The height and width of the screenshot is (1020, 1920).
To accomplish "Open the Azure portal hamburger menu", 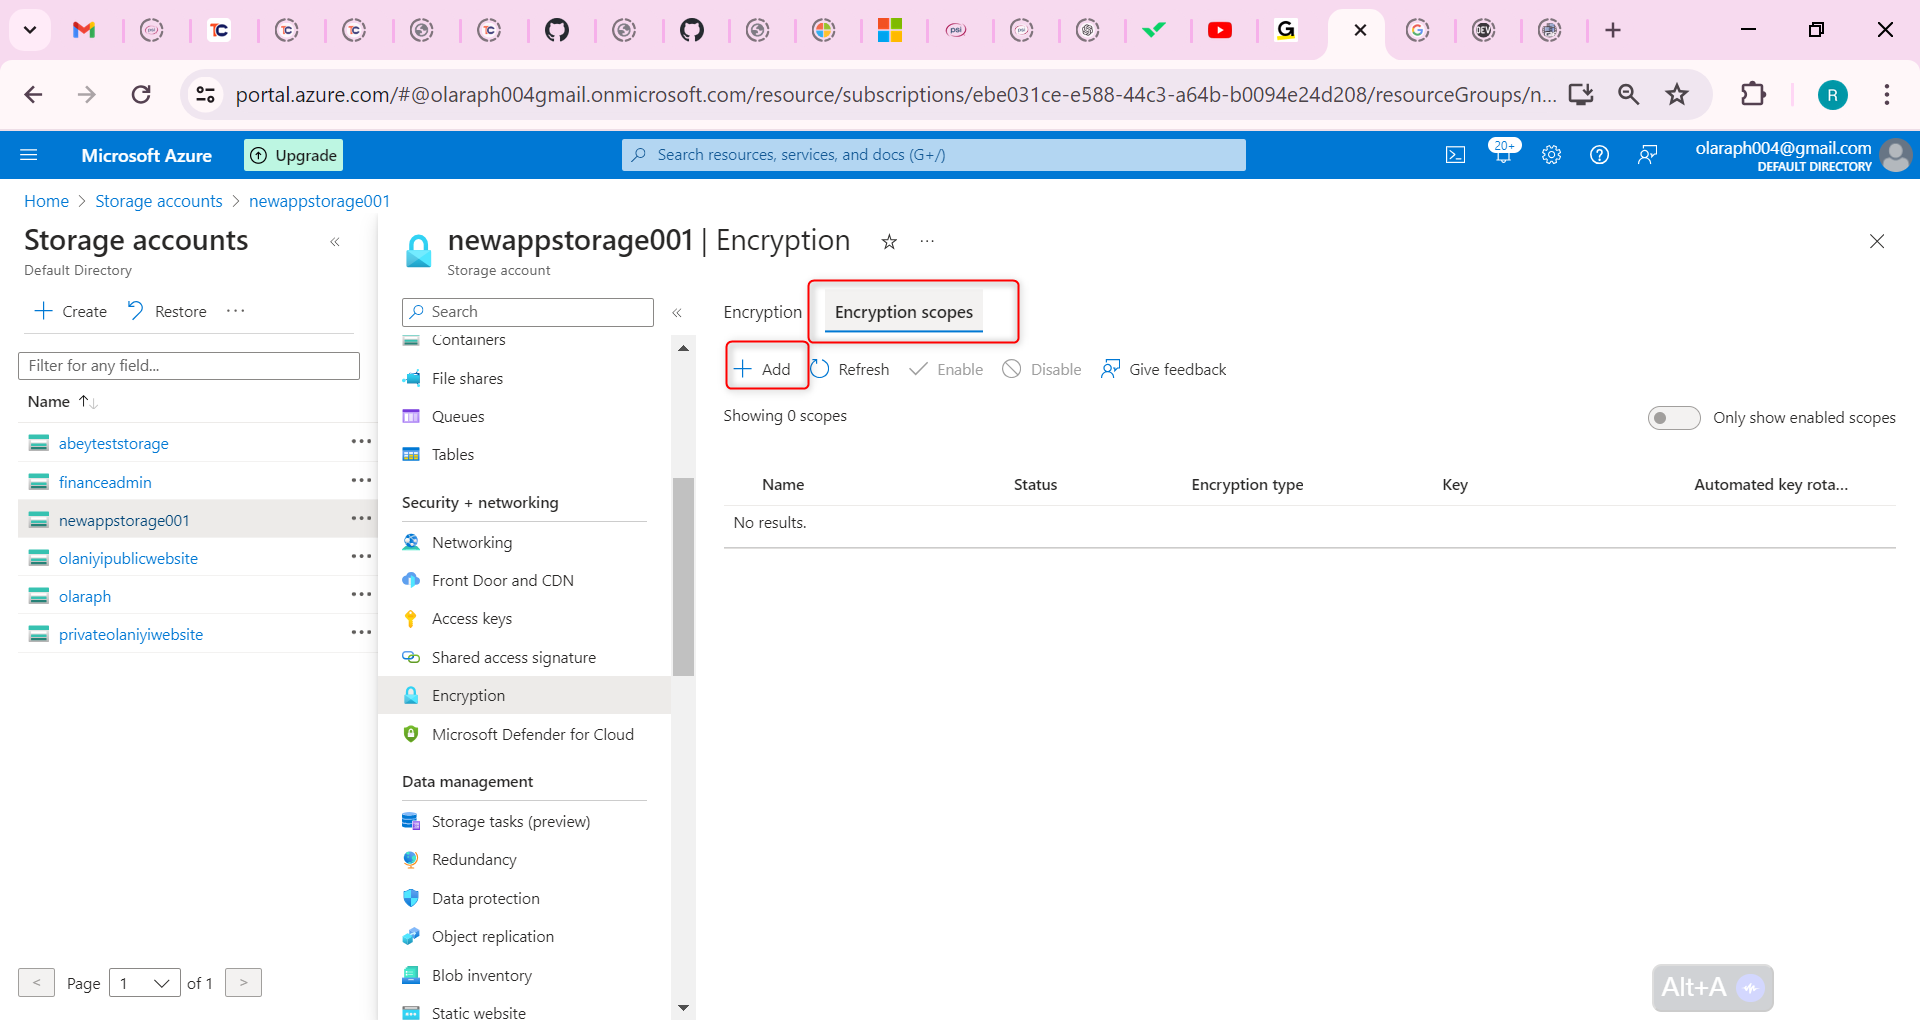I will click(29, 155).
